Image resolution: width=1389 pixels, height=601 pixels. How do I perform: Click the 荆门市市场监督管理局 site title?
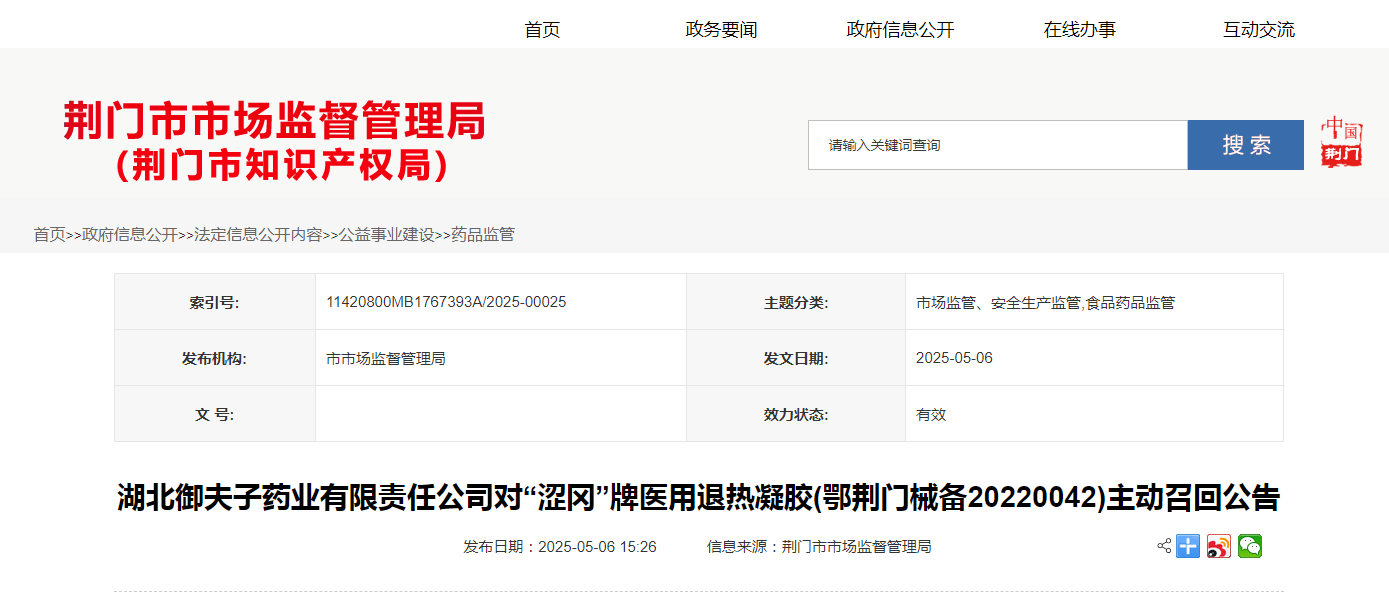tap(274, 122)
